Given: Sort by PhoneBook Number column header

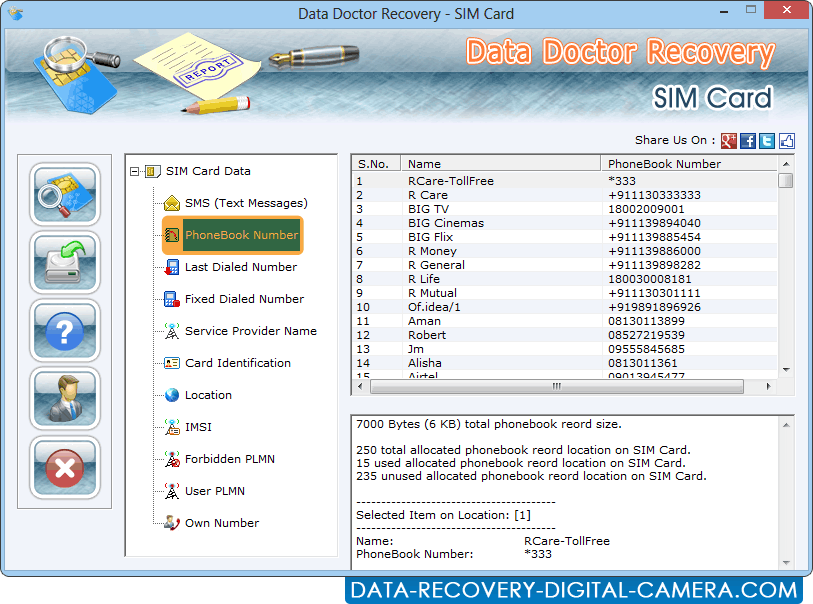Looking at the screenshot, I should [690, 164].
